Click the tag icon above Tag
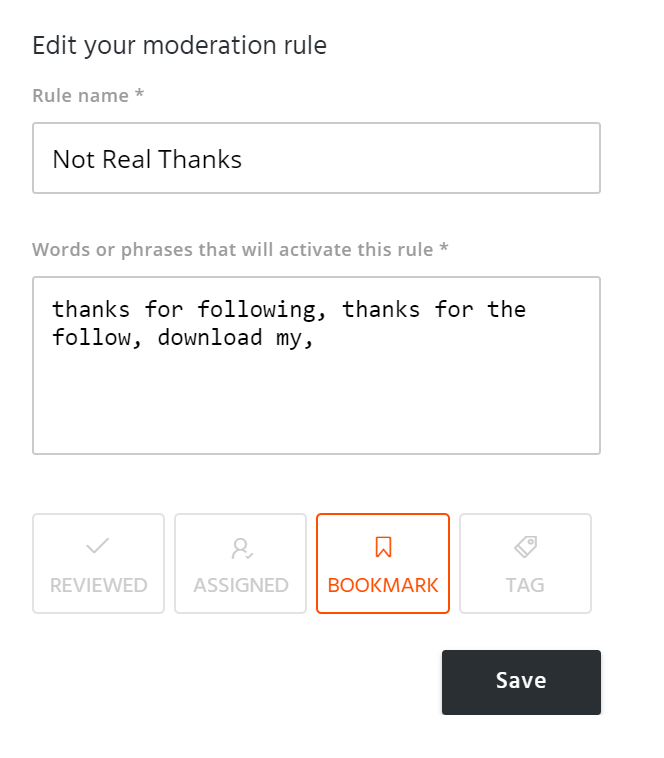This screenshot has height=758, width=664. click(x=525, y=546)
